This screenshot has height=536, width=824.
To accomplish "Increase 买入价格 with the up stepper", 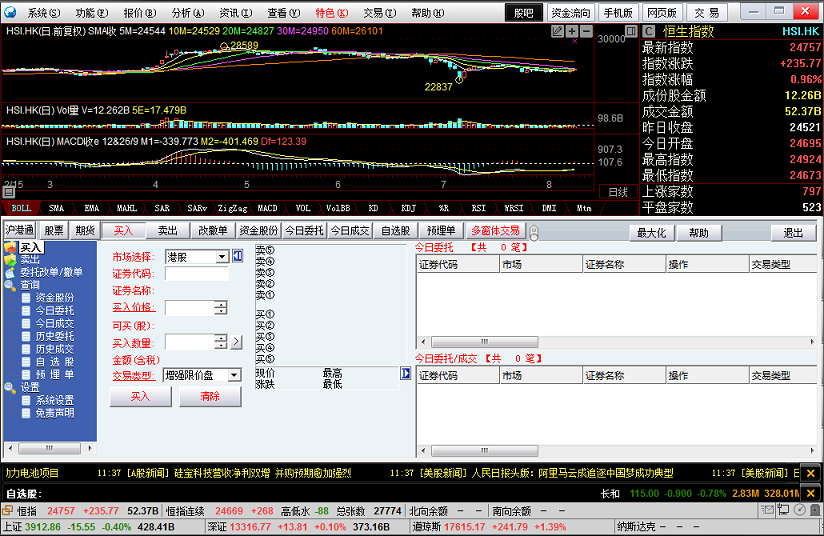I will [x=220, y=304].
